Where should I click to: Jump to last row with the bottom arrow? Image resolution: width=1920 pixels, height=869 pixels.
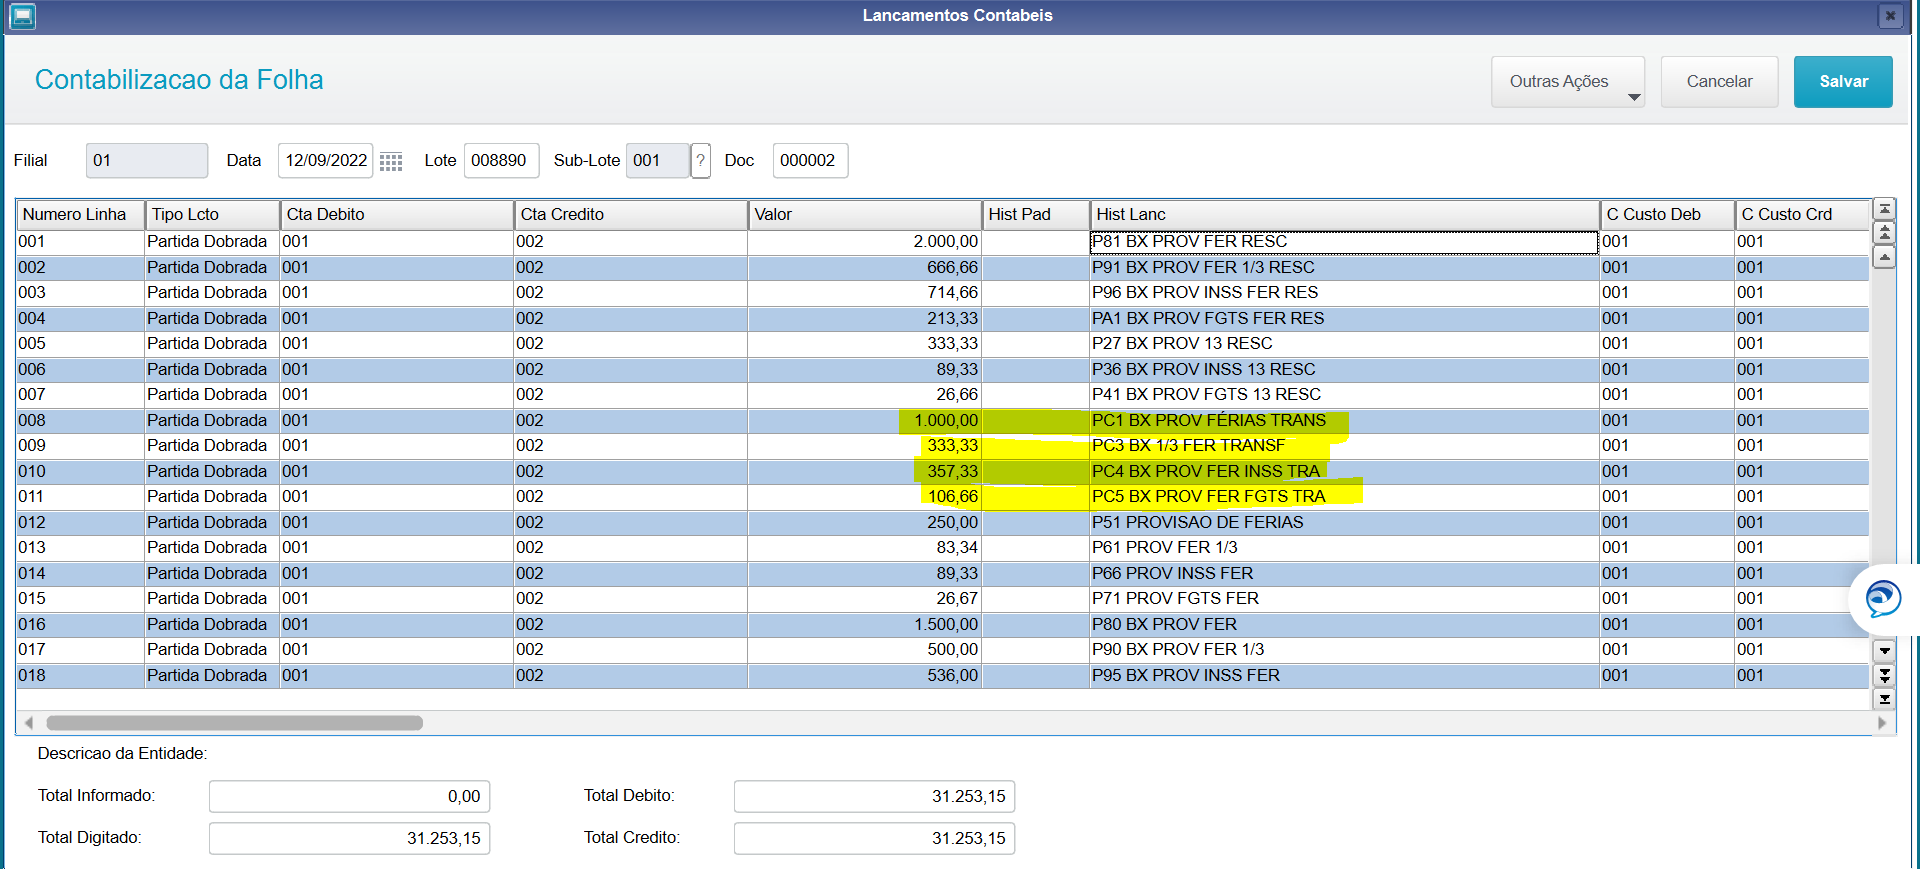(x=1884, y=699)
